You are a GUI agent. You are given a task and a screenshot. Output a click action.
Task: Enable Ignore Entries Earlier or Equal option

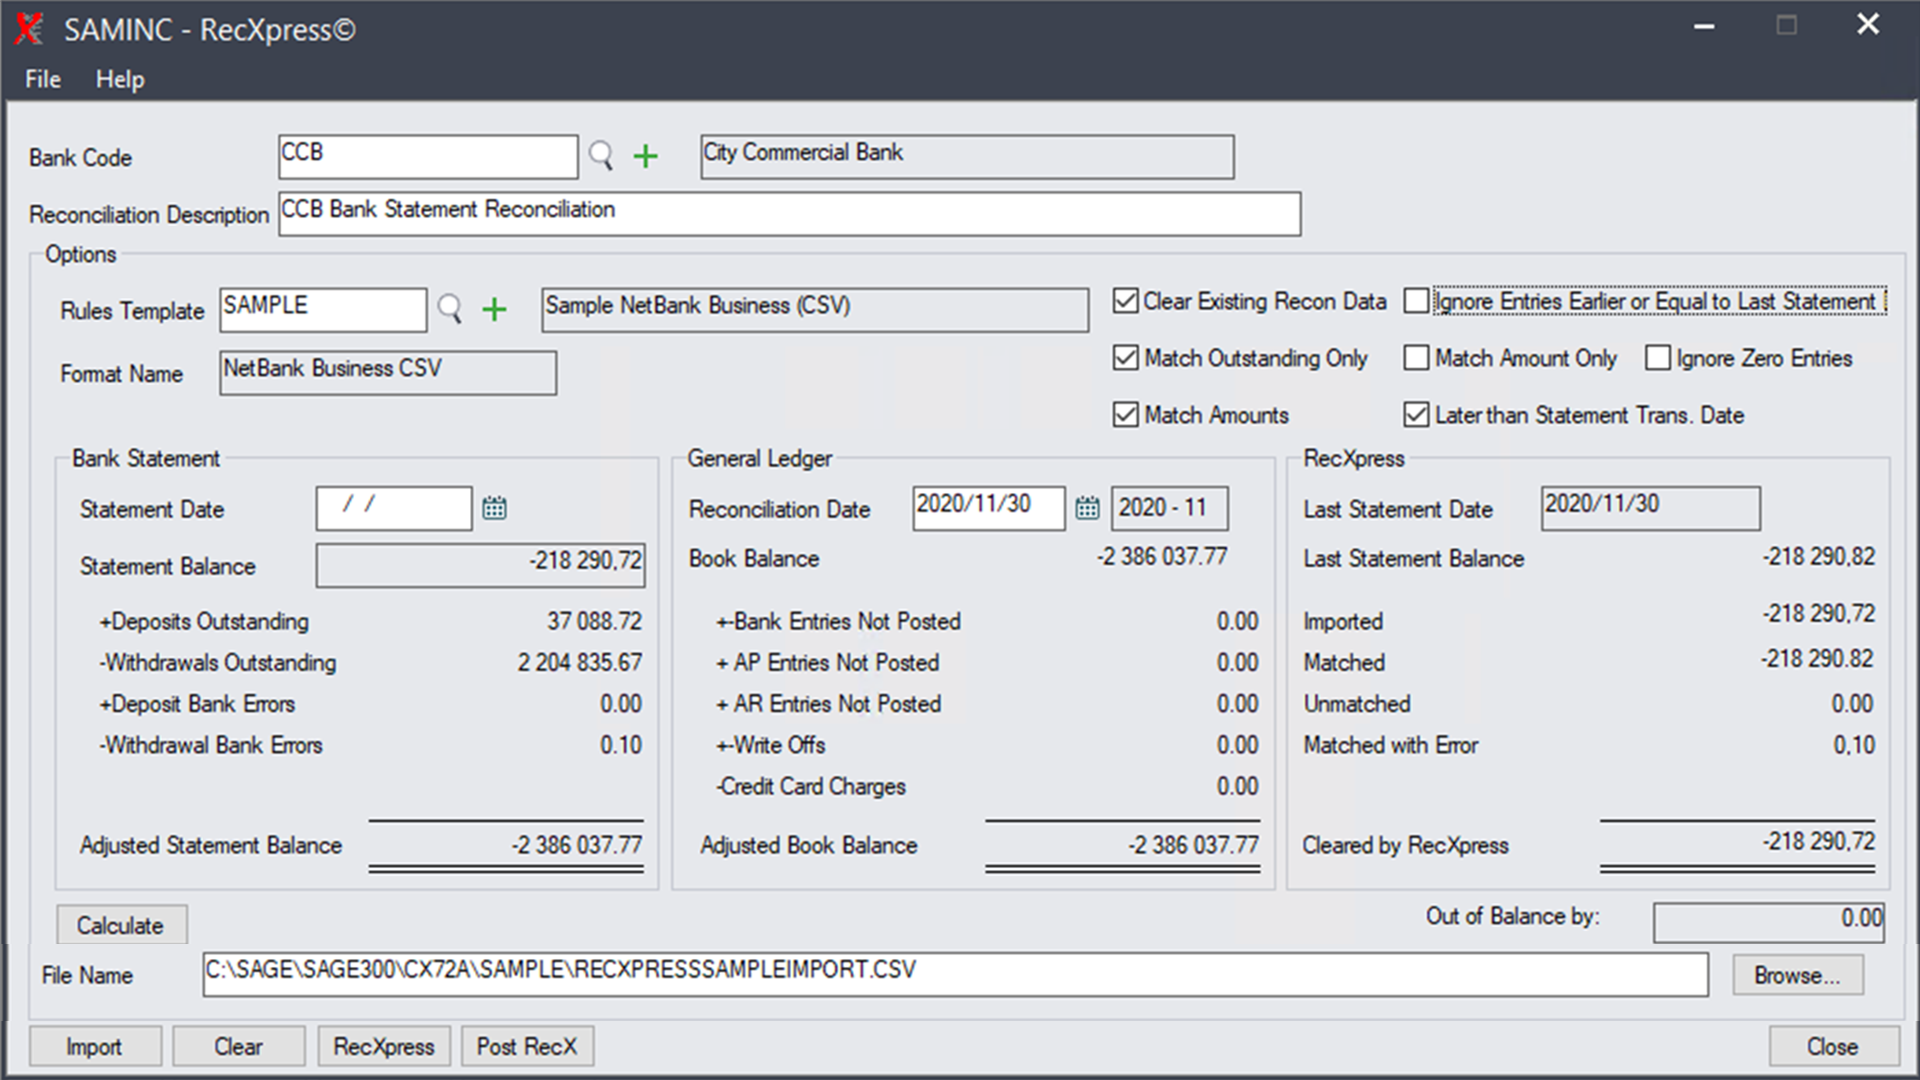point(1416,301)
